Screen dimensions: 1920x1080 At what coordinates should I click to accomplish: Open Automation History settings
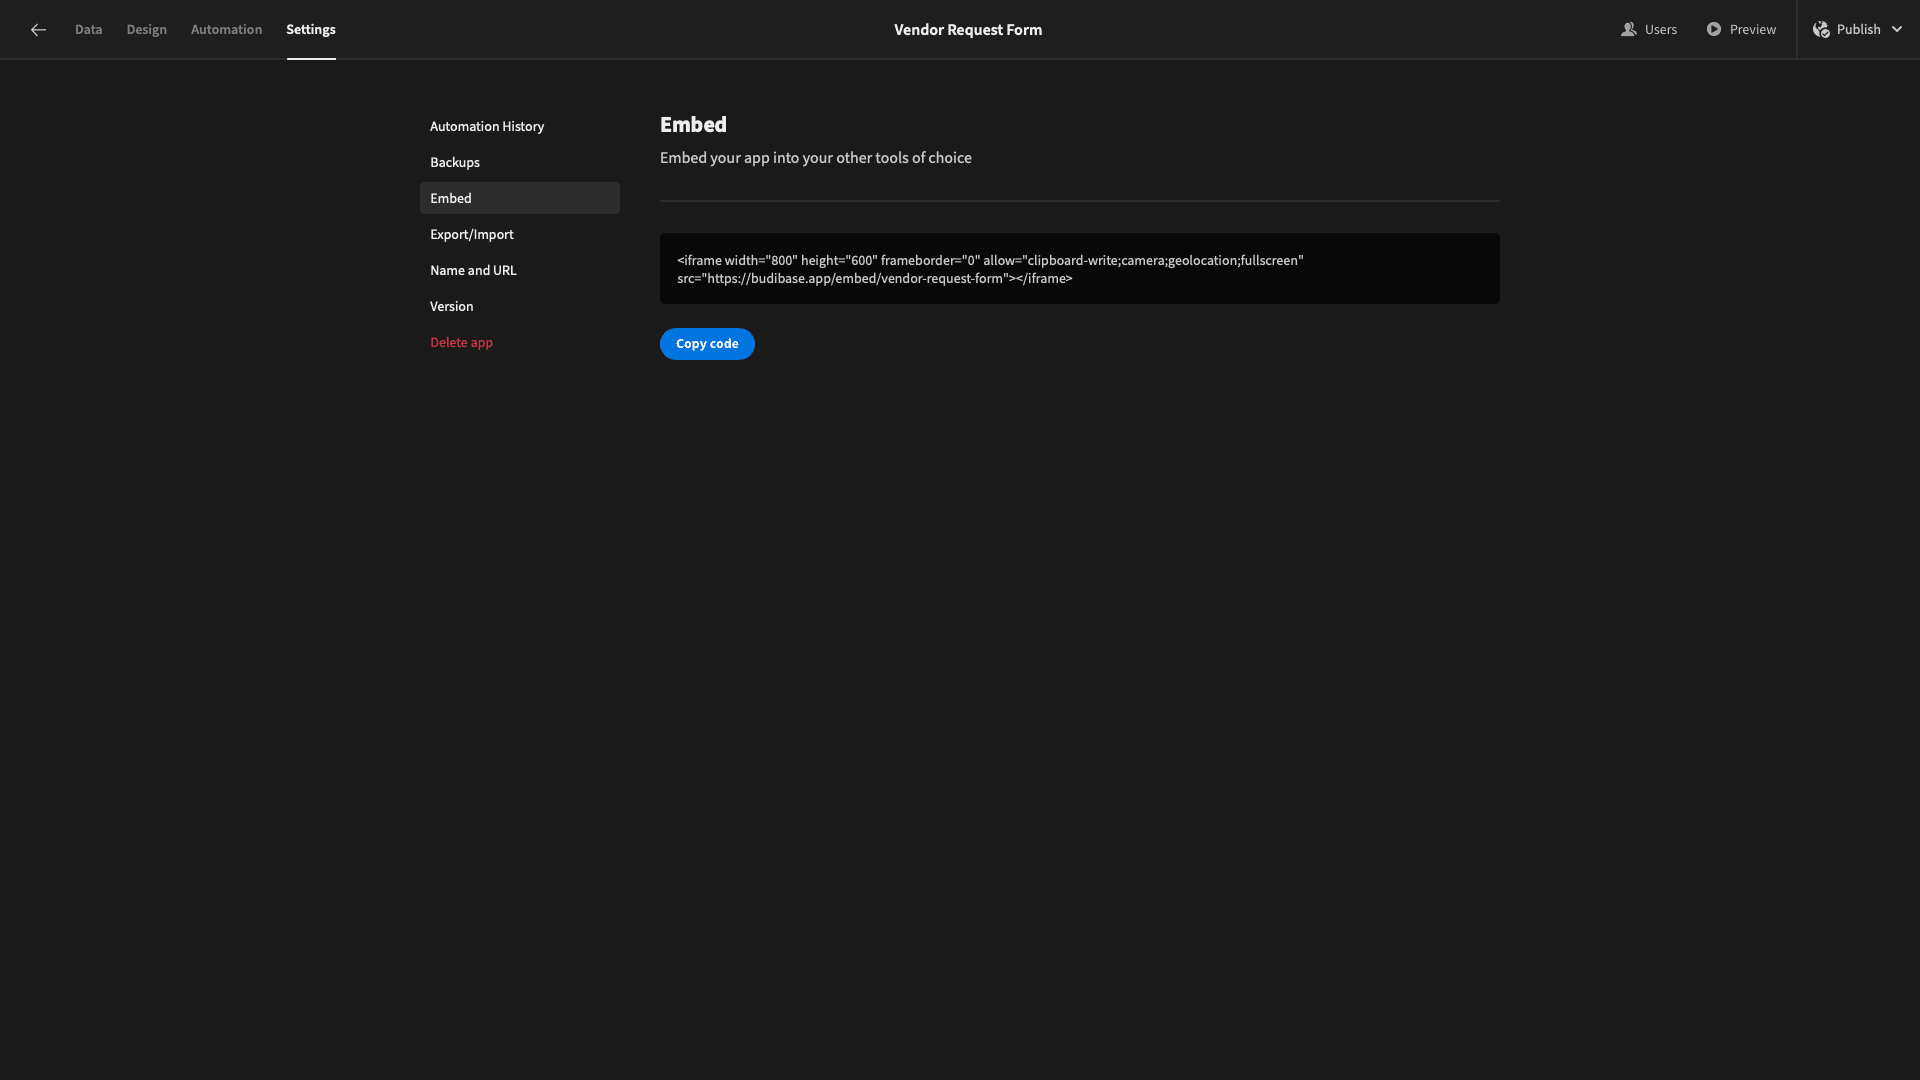(520, 126)
